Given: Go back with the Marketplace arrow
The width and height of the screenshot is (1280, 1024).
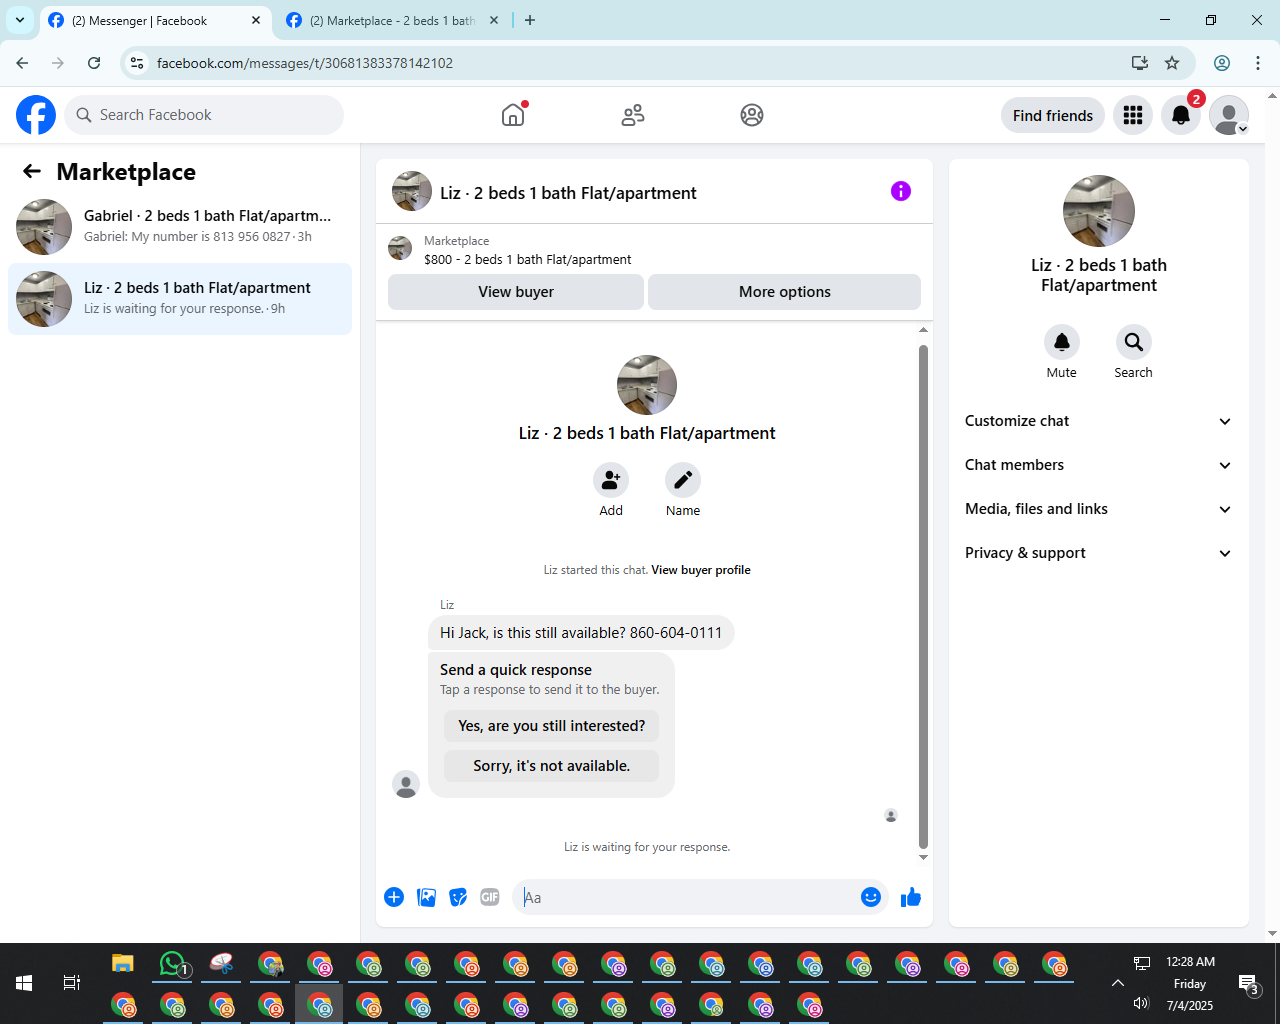Looking at the screenshot, I should point(32,171).
